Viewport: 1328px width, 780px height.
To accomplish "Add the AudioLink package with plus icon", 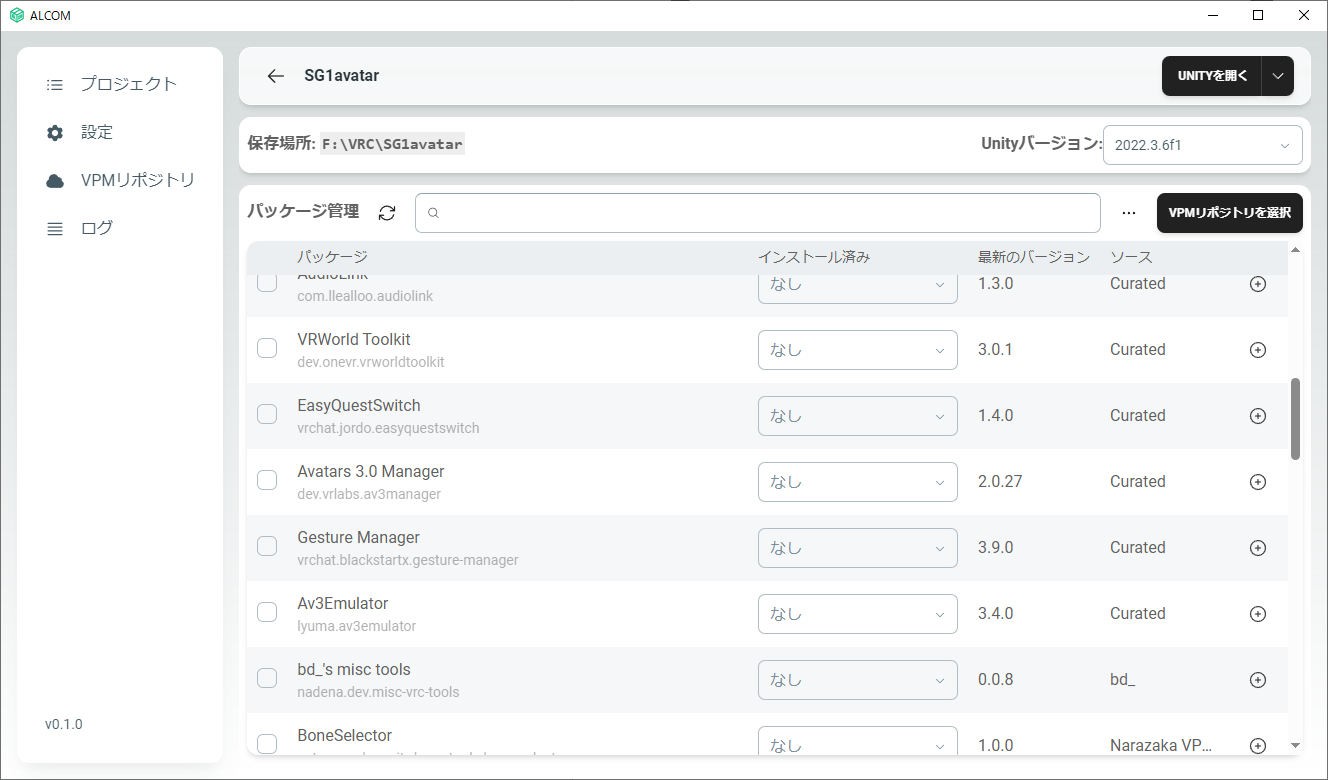I will (1258, 284).
